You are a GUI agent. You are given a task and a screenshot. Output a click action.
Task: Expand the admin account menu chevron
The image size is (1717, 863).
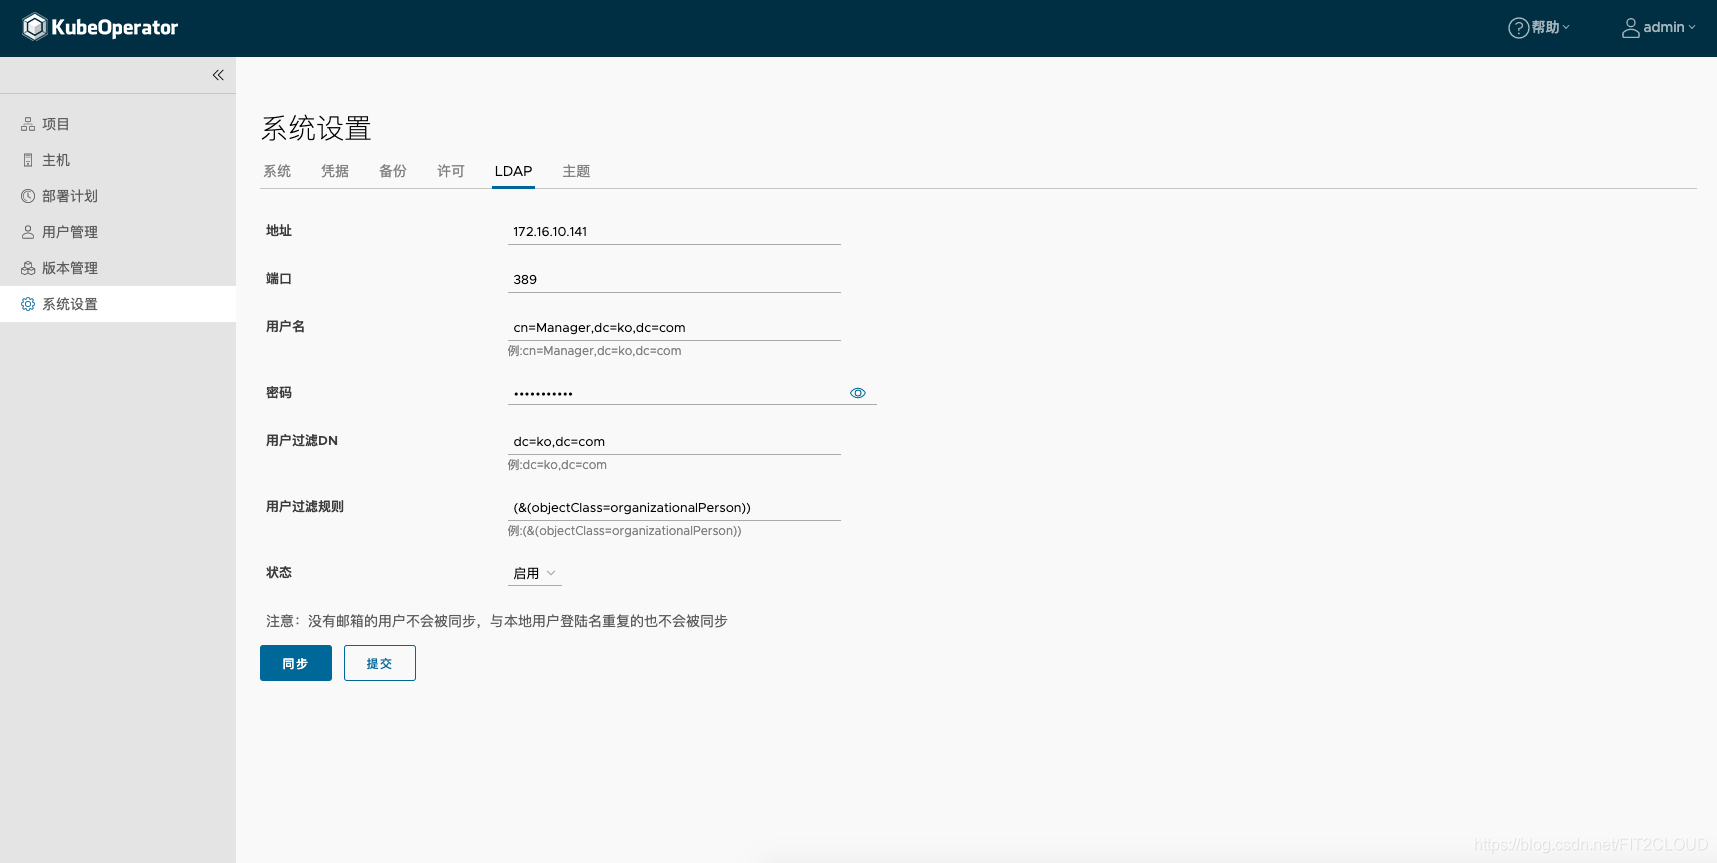pyautogui.click(x=1692, y=28)
